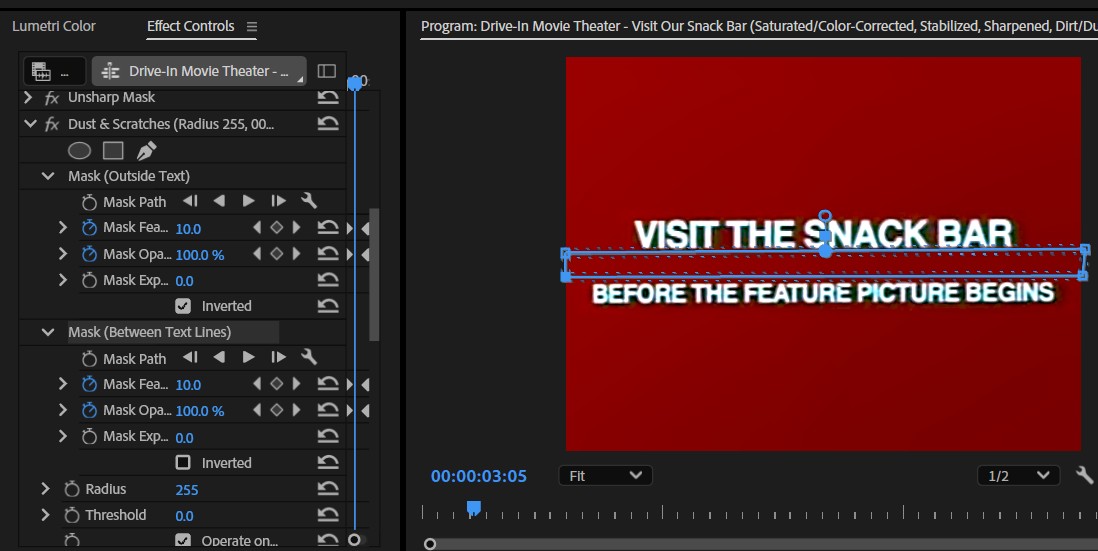Toggle Outside Text Mask Opacity animation stopwatch
Image resolution: width=1098 pixels, height=551 pixels.
click(89, 254)
